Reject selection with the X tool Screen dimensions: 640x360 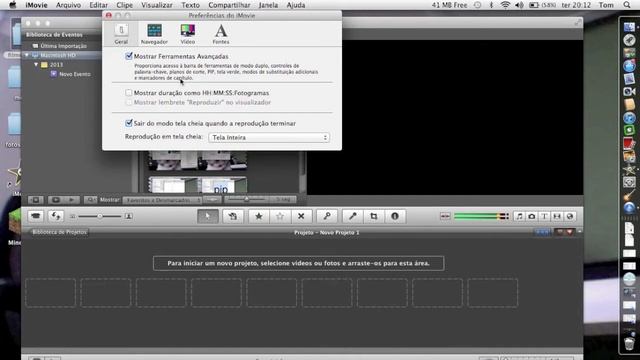(301, 216)
